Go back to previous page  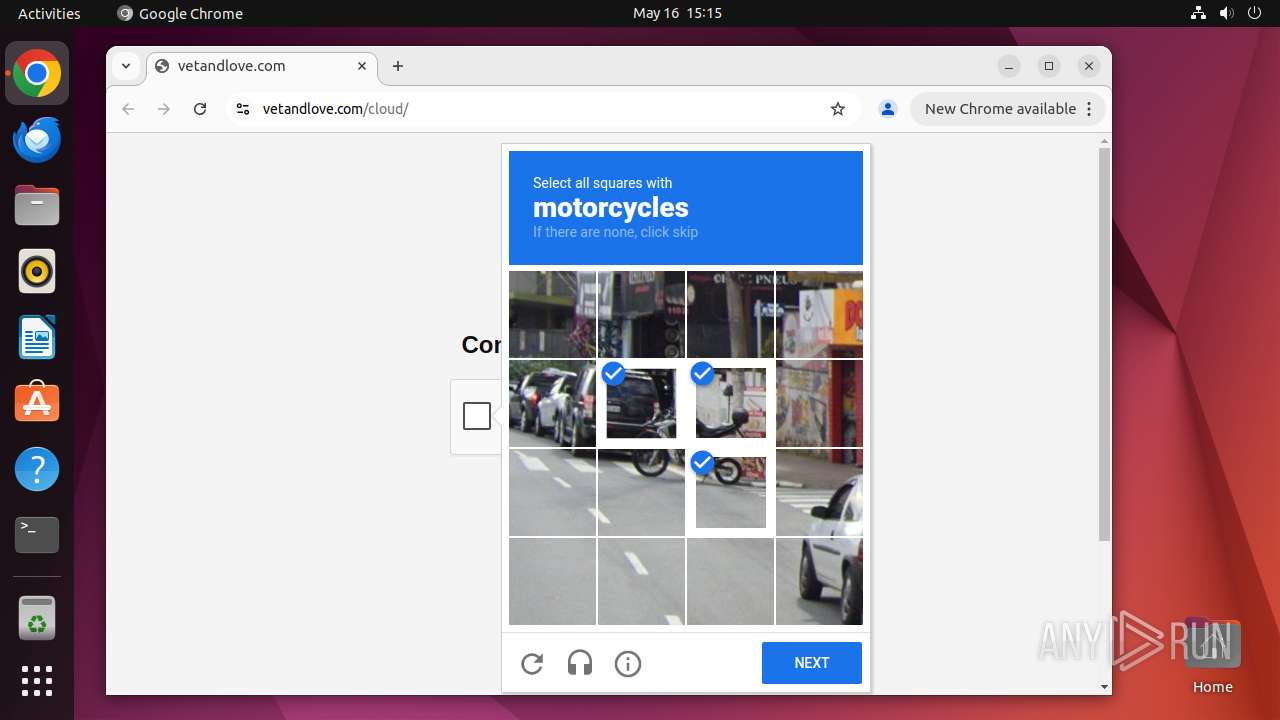click(128, 109)
